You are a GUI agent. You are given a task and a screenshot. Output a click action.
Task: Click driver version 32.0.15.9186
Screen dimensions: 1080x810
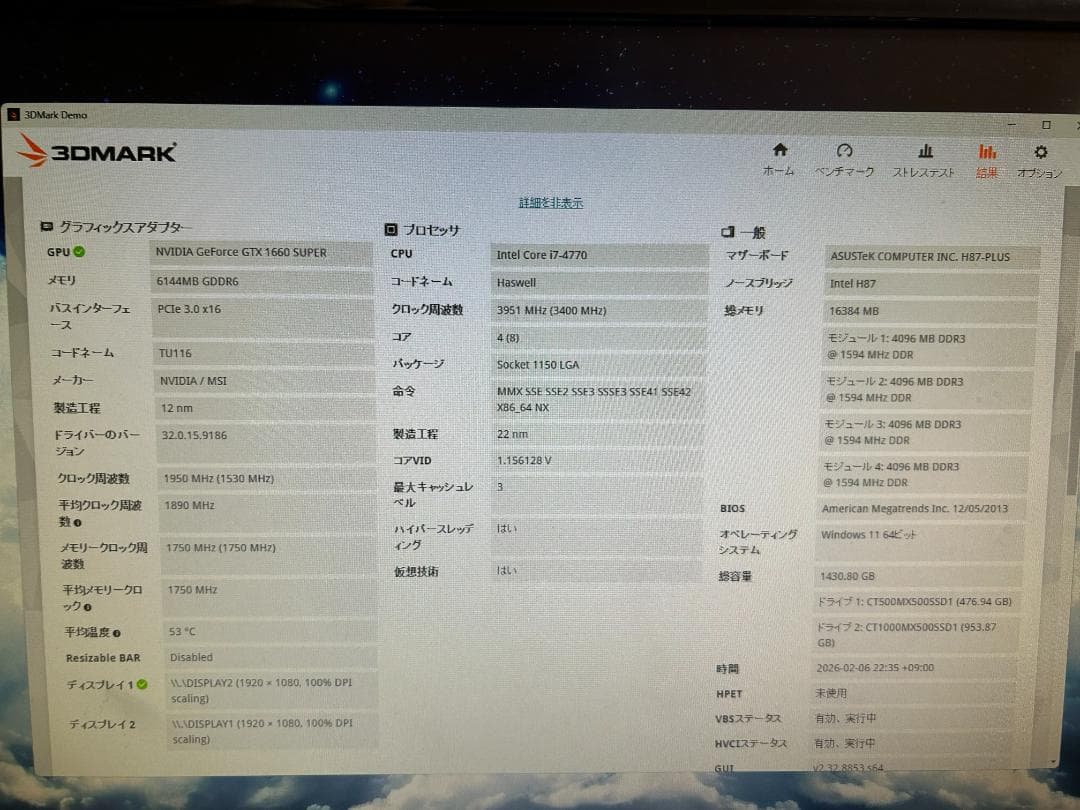tap(266, 444)
